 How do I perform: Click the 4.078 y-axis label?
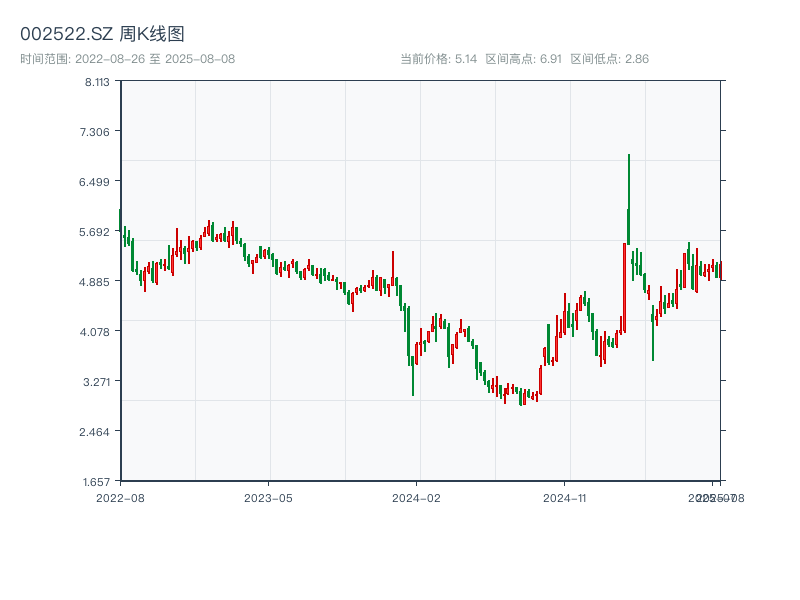pos(97,331)
